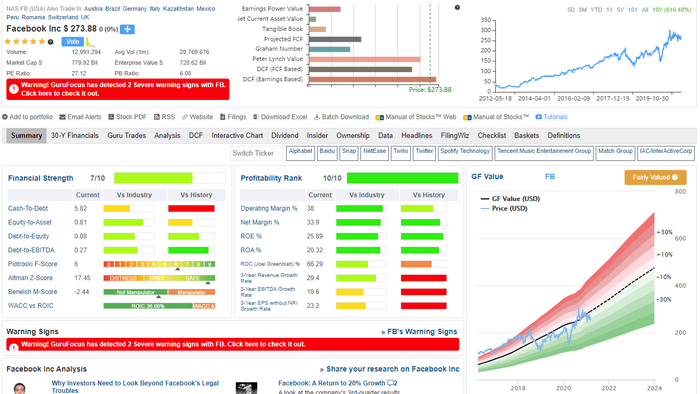Open the Cash-To-Debt metric link
This screenshot has width=700, height=394.
pyautogui.click(x=28, y=208)
